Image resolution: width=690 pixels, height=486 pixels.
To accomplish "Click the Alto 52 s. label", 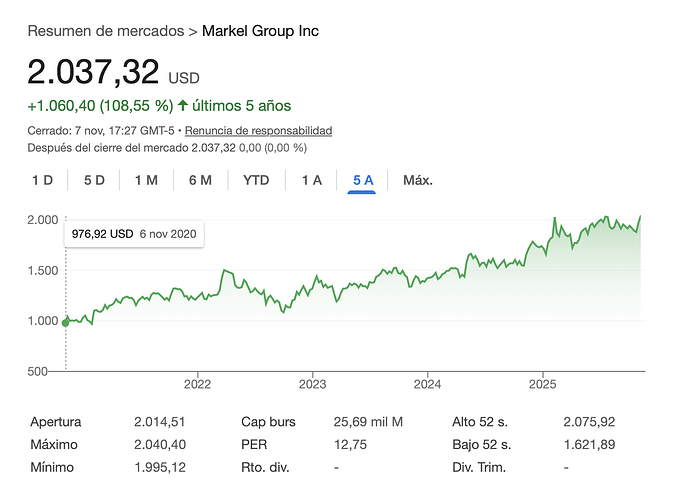I will coord(480,422).
